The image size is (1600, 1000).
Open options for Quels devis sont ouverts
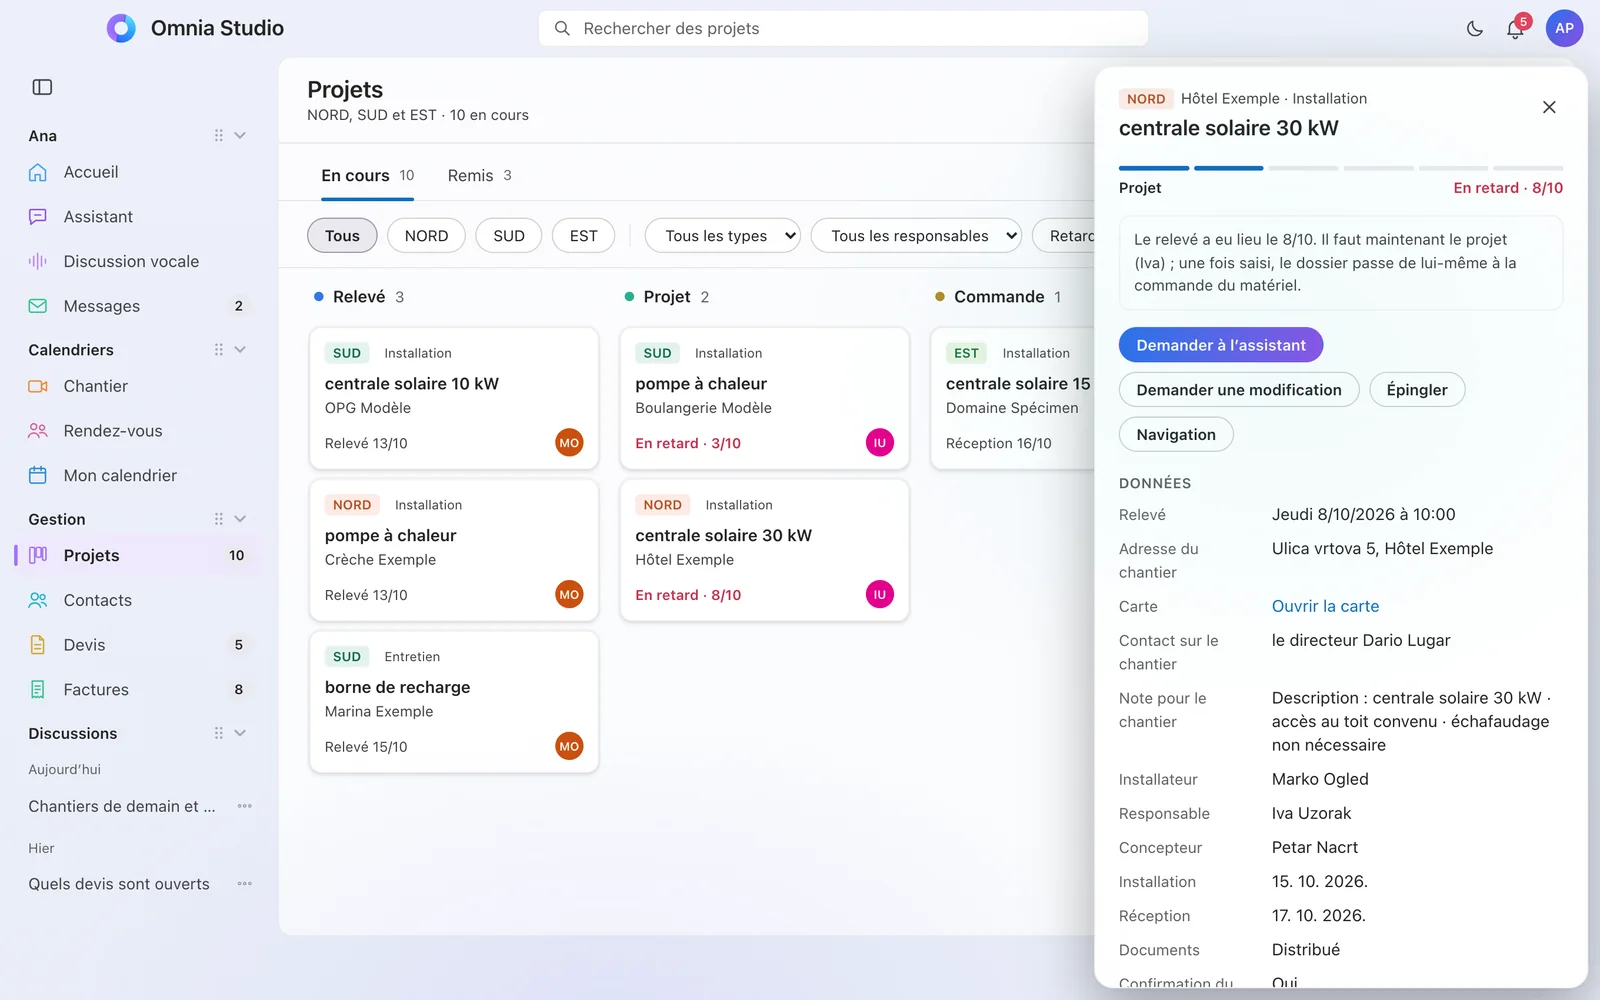click(245, 884)
